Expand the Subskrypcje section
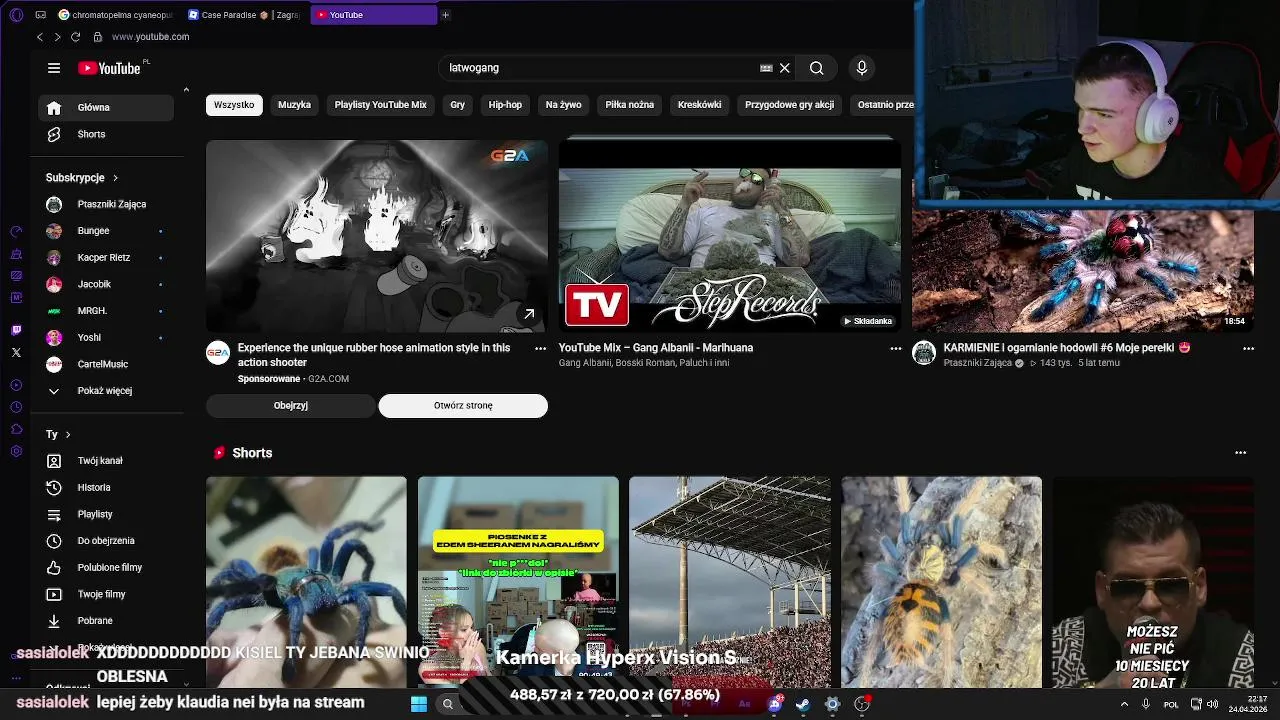This screenshot has width=1280, height=720. click(x=82, y=178)
